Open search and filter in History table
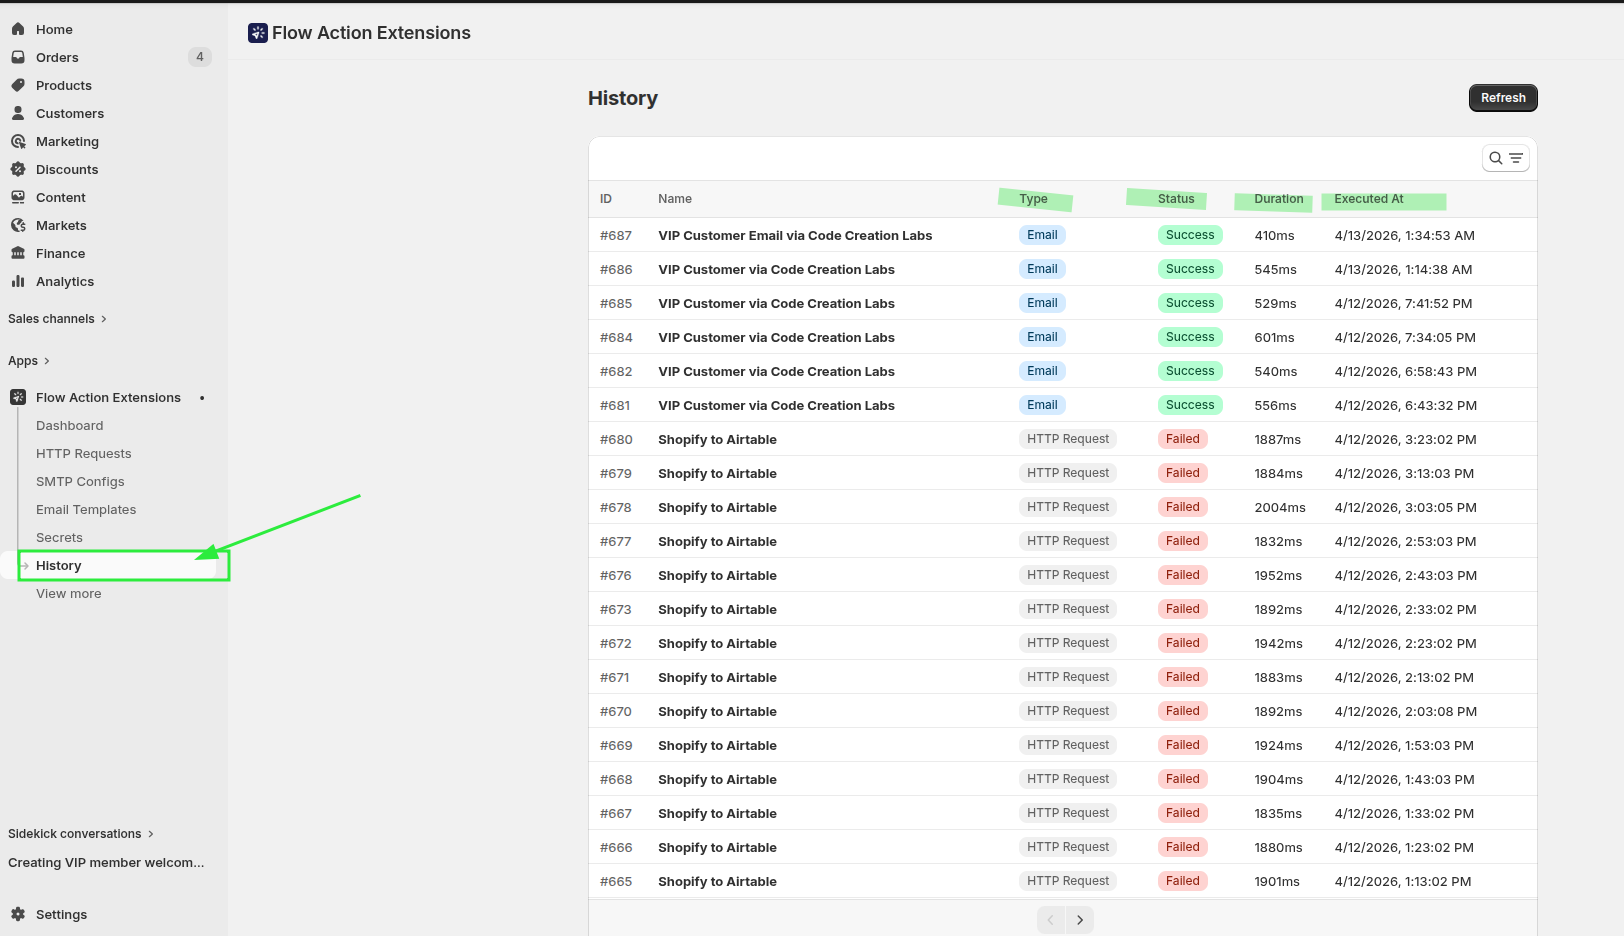 (x=1506, y=158)
